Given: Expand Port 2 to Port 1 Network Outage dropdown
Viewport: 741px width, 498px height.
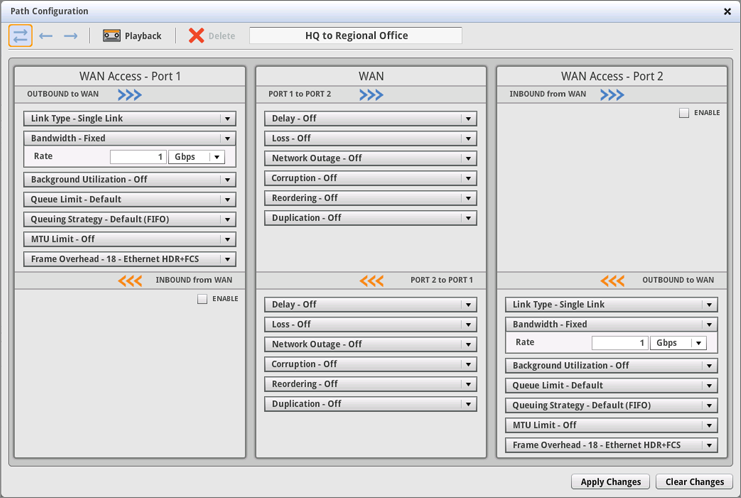Looking at the screenshot, I should tap(370, 345).
